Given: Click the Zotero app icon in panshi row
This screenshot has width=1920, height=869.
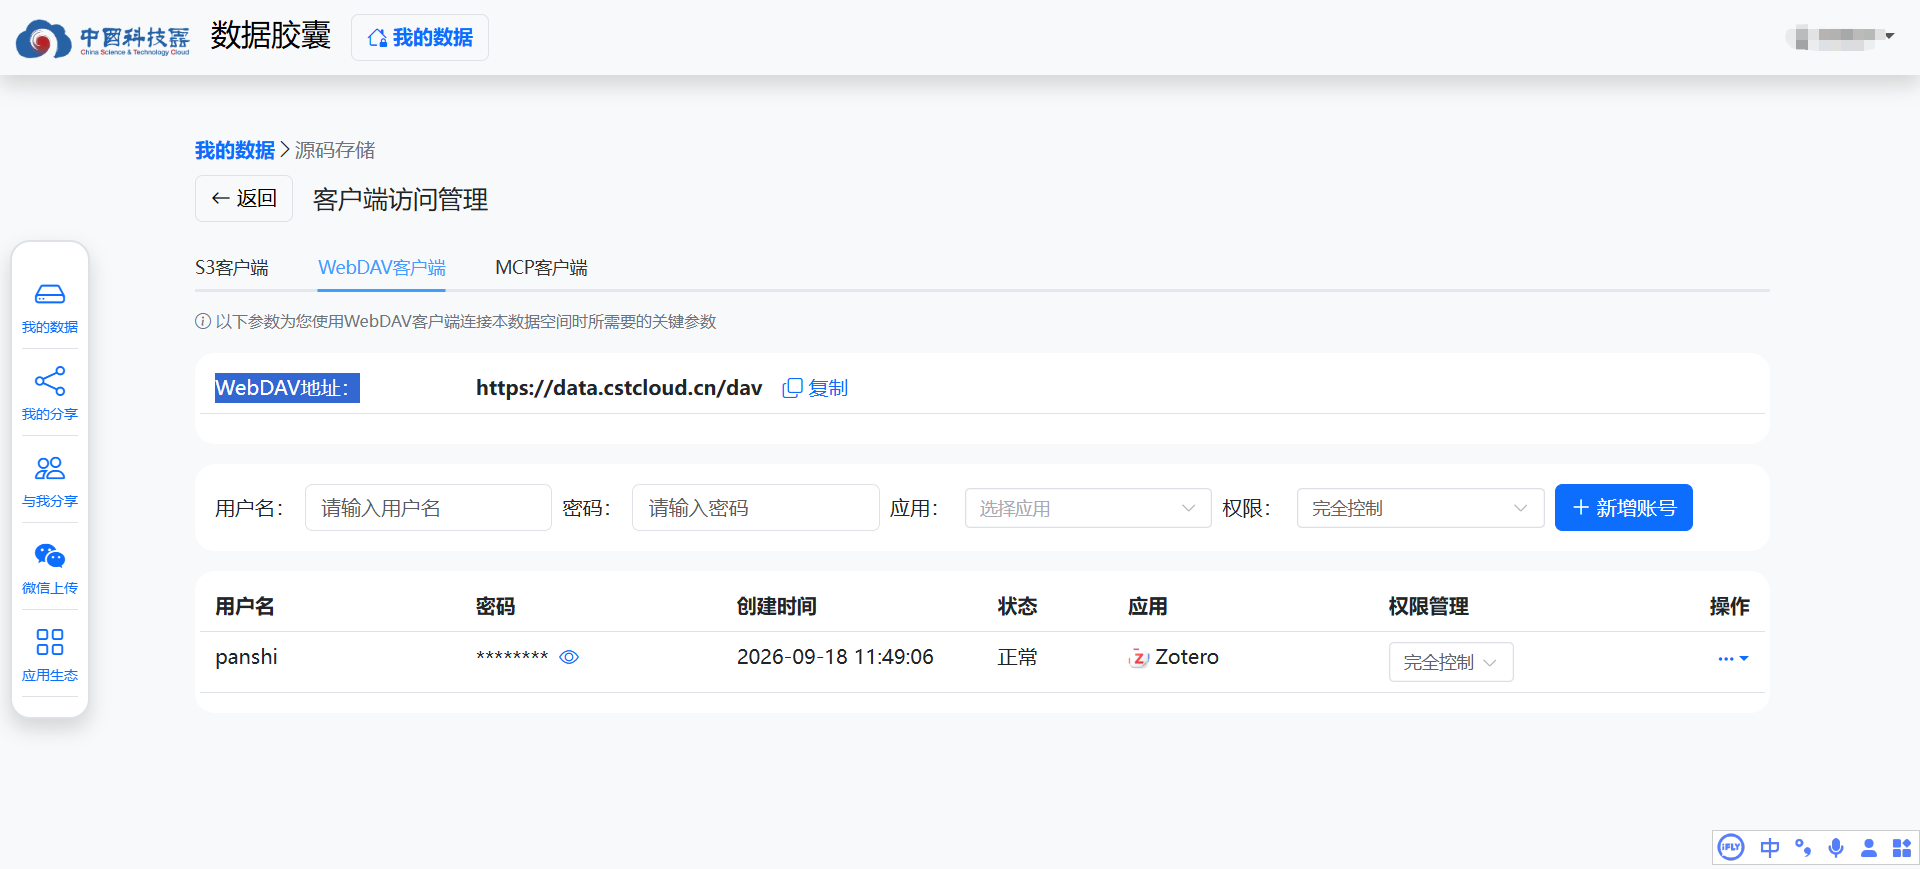Looking at the screenshot, I should (x=1138, y=658).
